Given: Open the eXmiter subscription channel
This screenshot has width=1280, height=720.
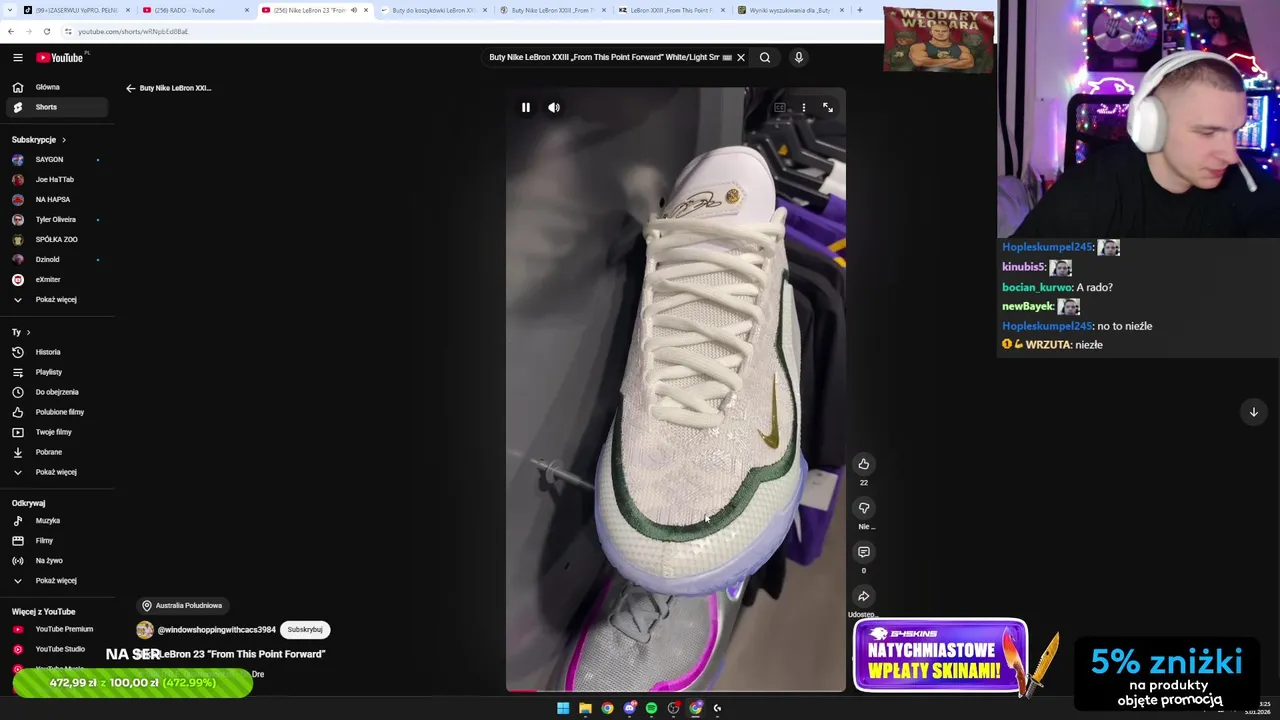Looking at the screenshot, I should (x=58, y=280).
